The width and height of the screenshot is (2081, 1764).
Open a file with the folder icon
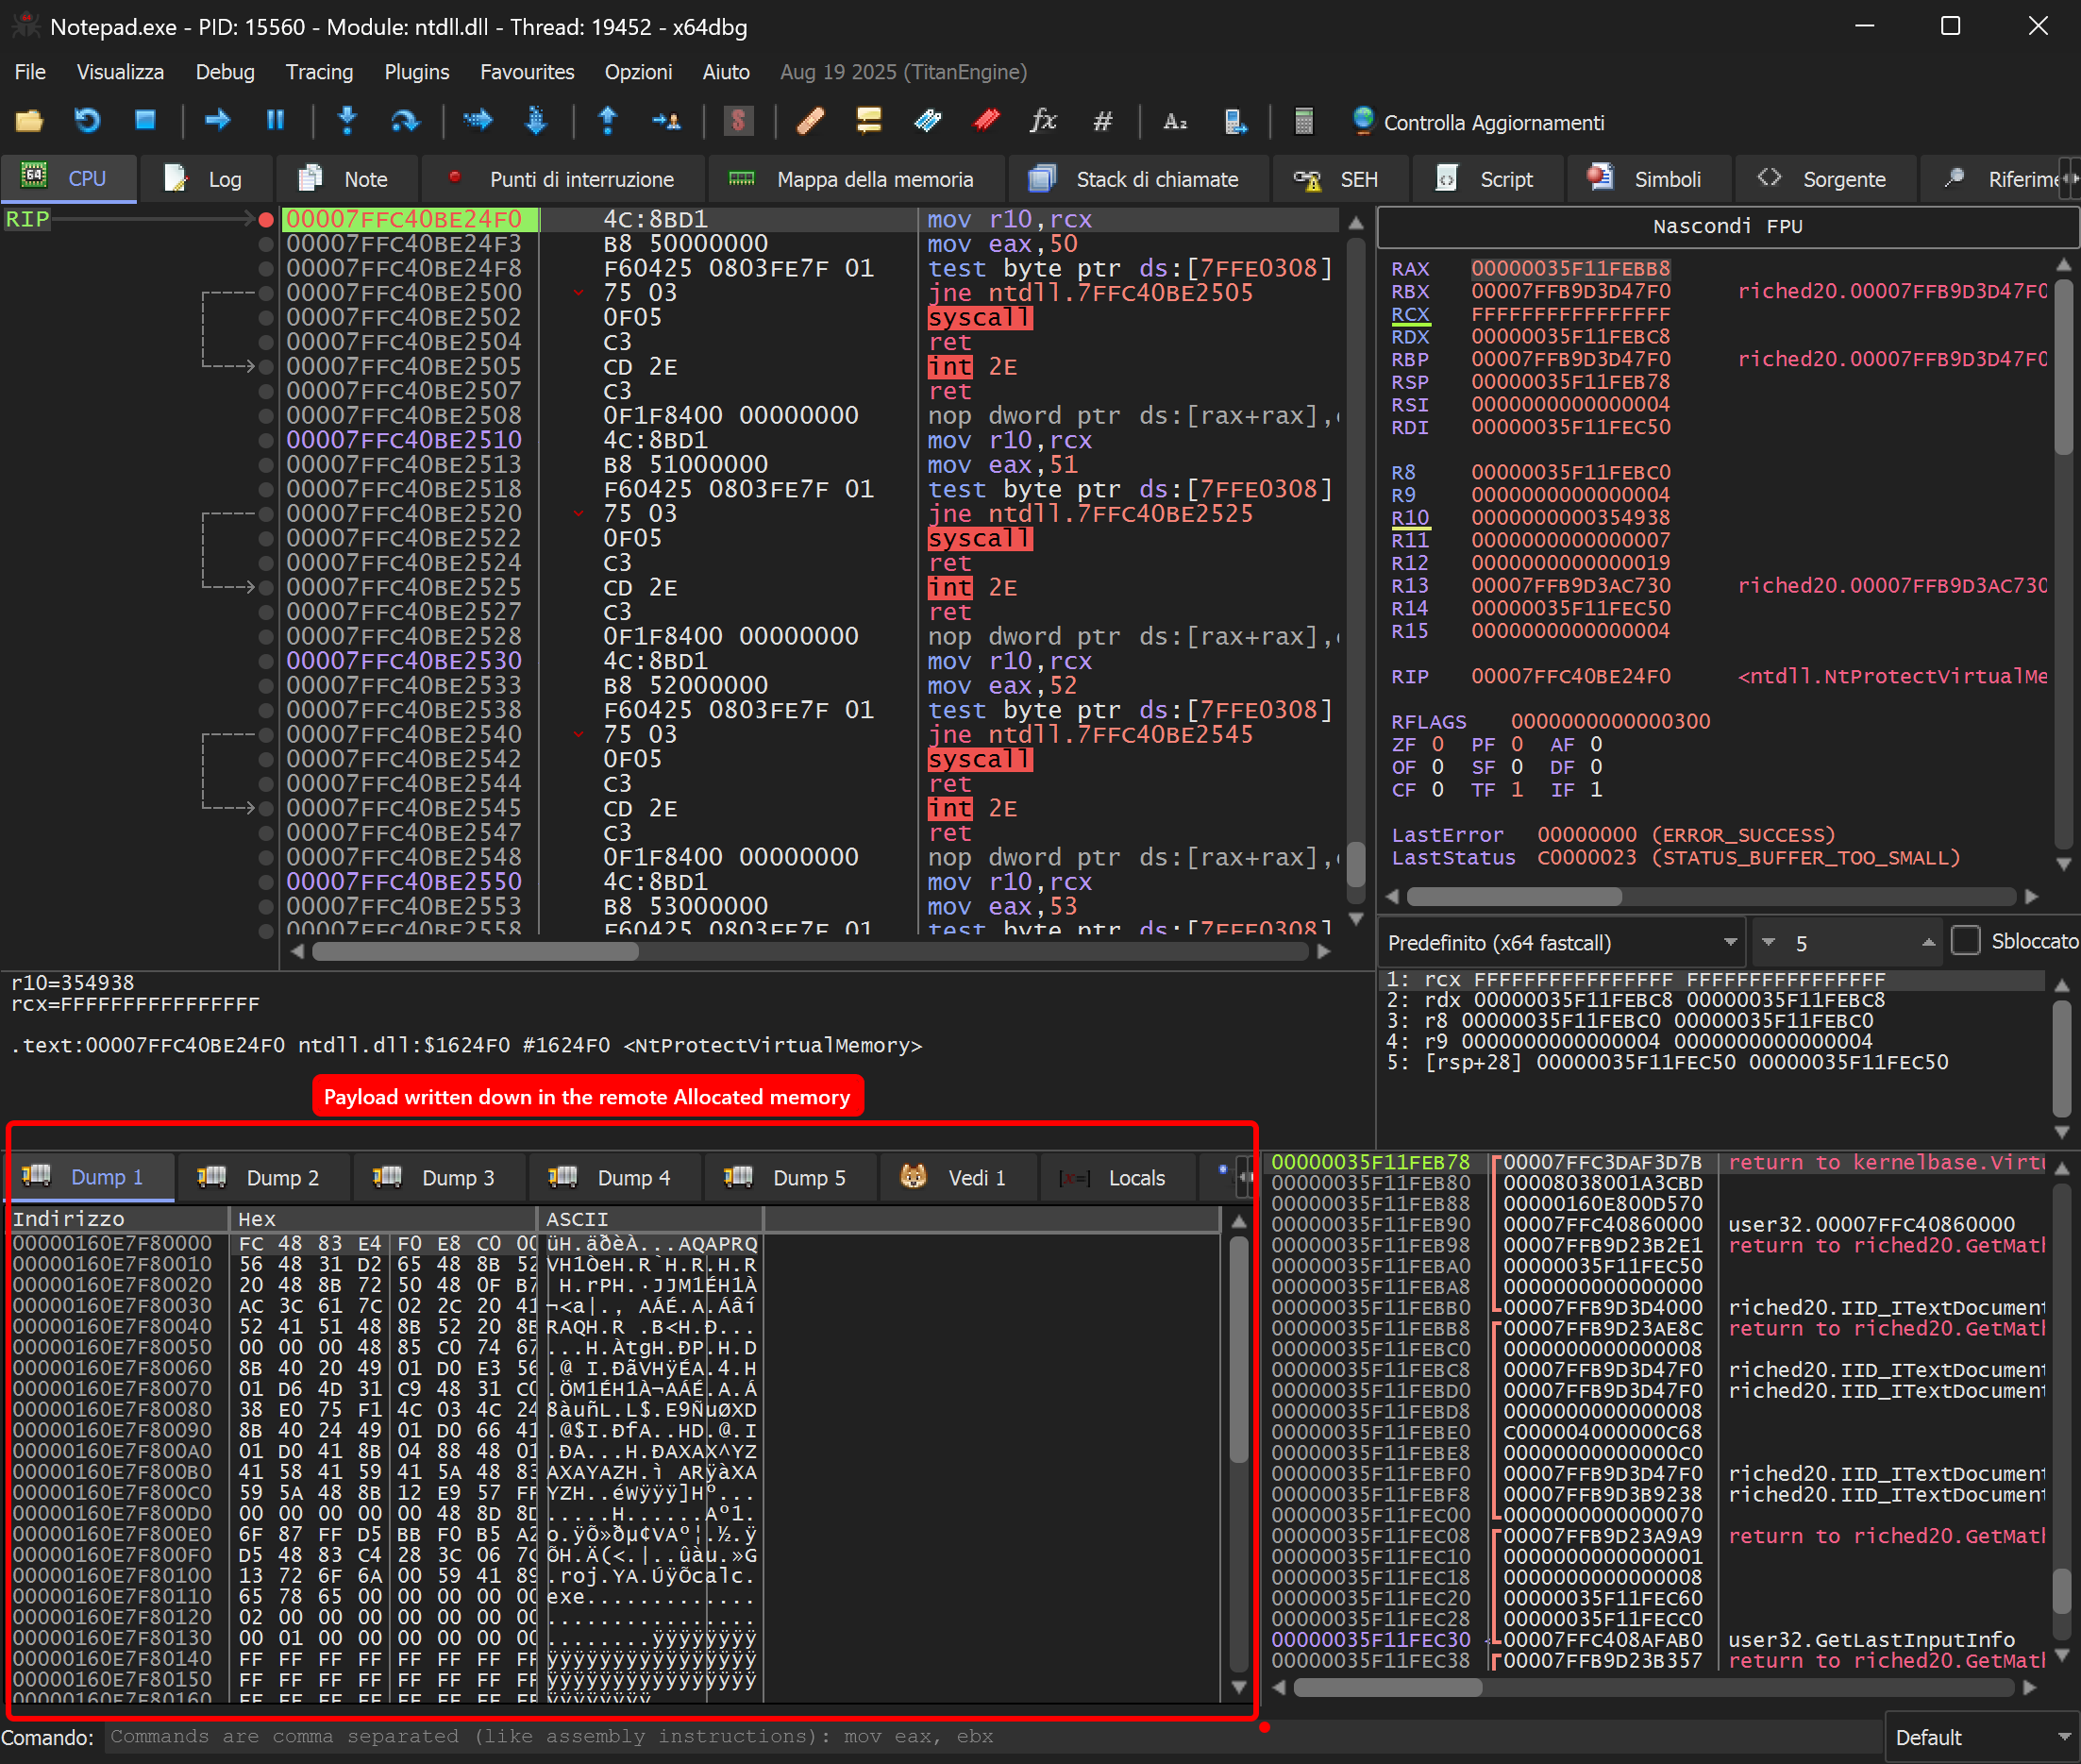click(29, 120)
